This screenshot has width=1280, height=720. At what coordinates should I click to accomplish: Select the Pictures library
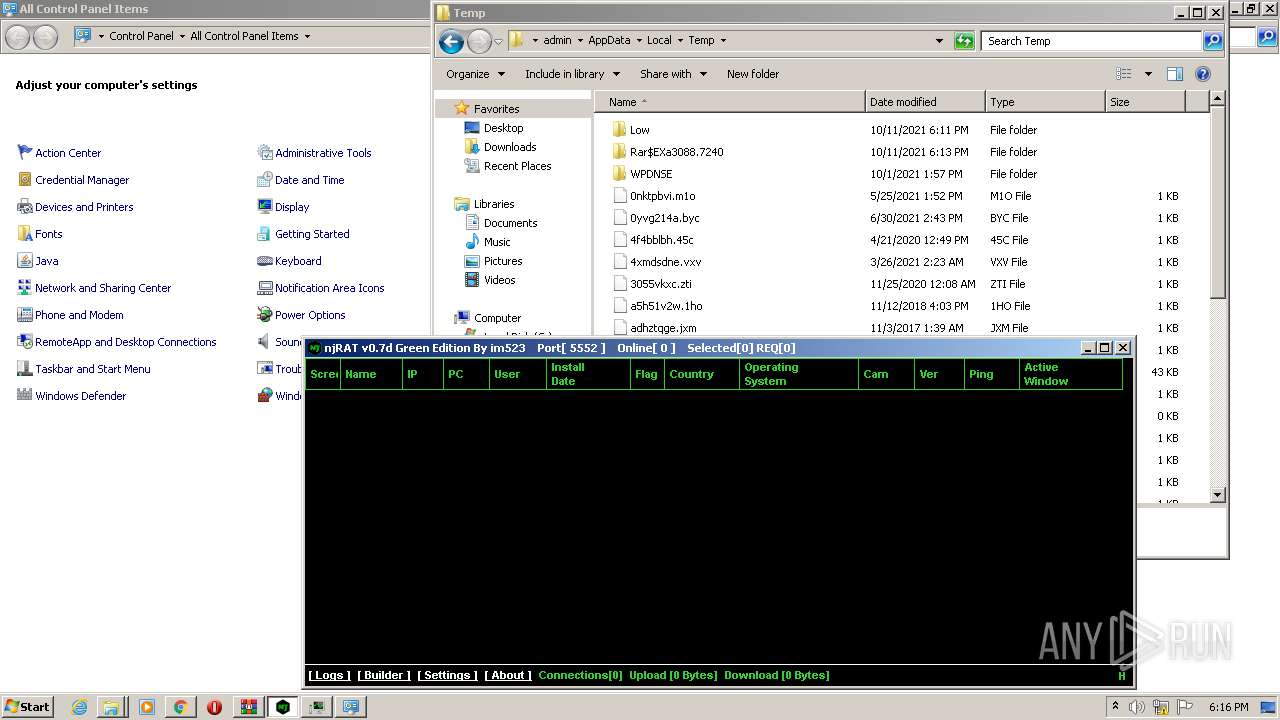pos(494,261)
